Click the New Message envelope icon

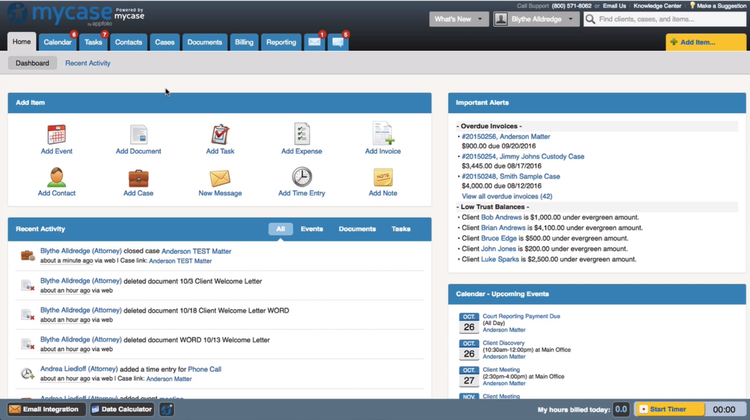[x=220, y=178]
